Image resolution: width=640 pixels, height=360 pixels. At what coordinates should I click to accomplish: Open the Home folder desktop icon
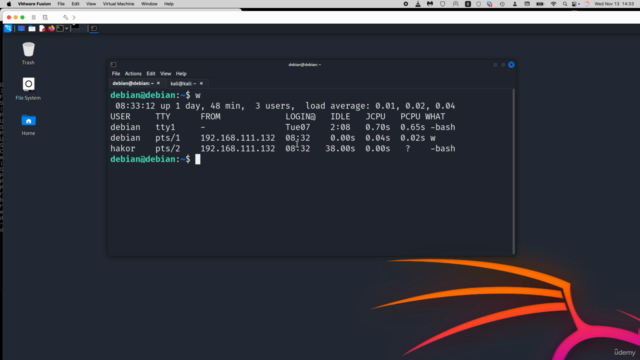tap(28, 125)
